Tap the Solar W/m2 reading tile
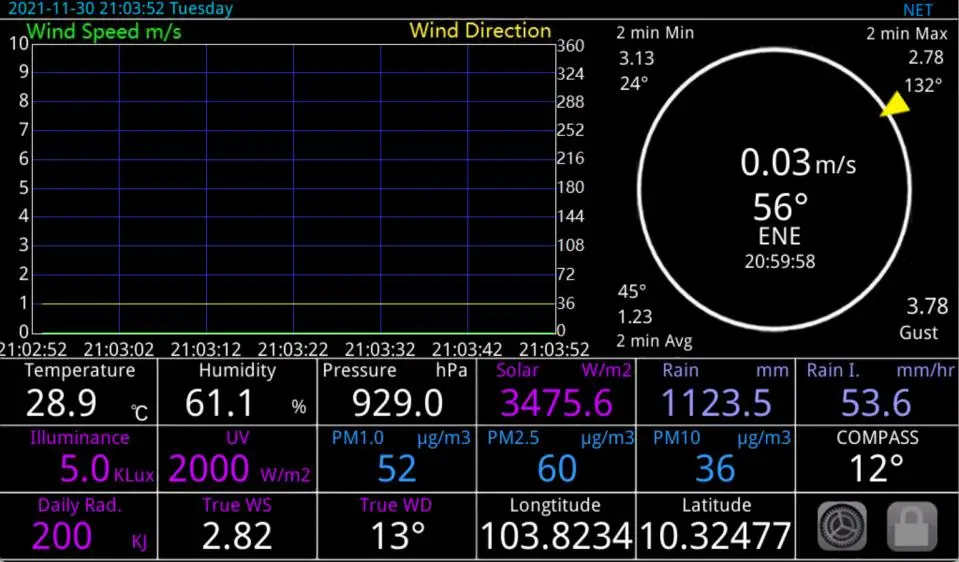This screenshot has height=562, width=959. pos(557,391)
